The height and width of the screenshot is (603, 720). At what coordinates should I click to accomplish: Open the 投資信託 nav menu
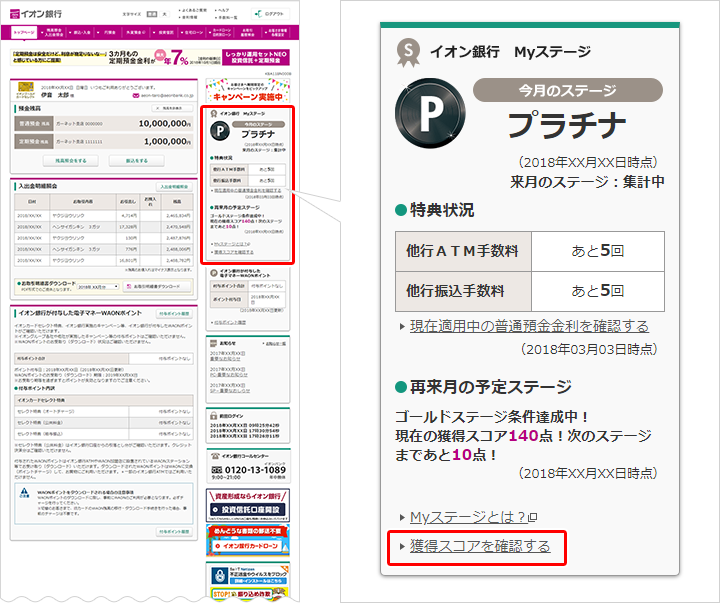(x=165, y=32)
